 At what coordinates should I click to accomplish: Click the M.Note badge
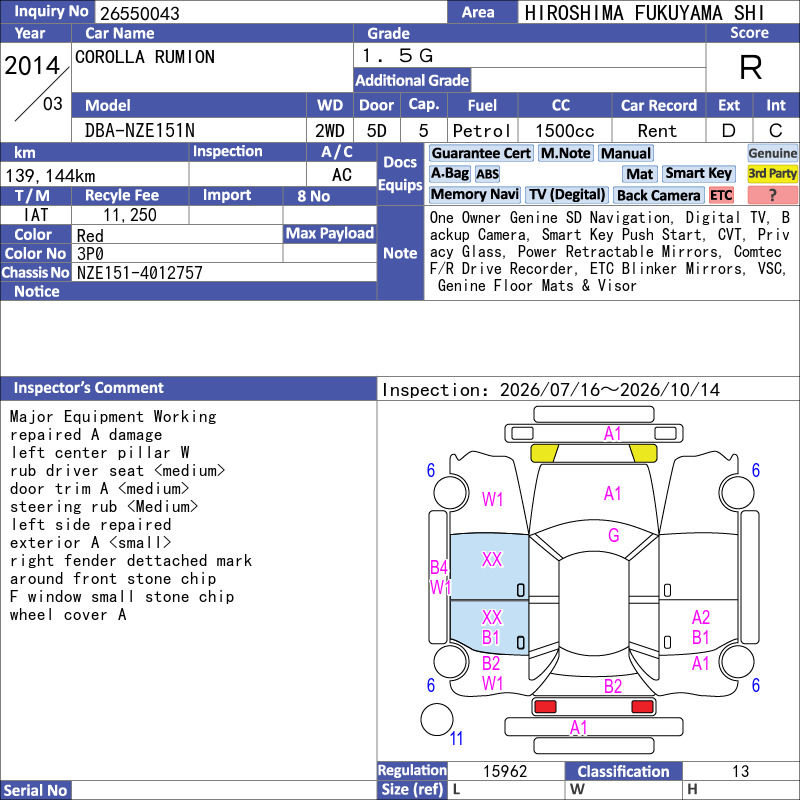click(x=565, y=153)
